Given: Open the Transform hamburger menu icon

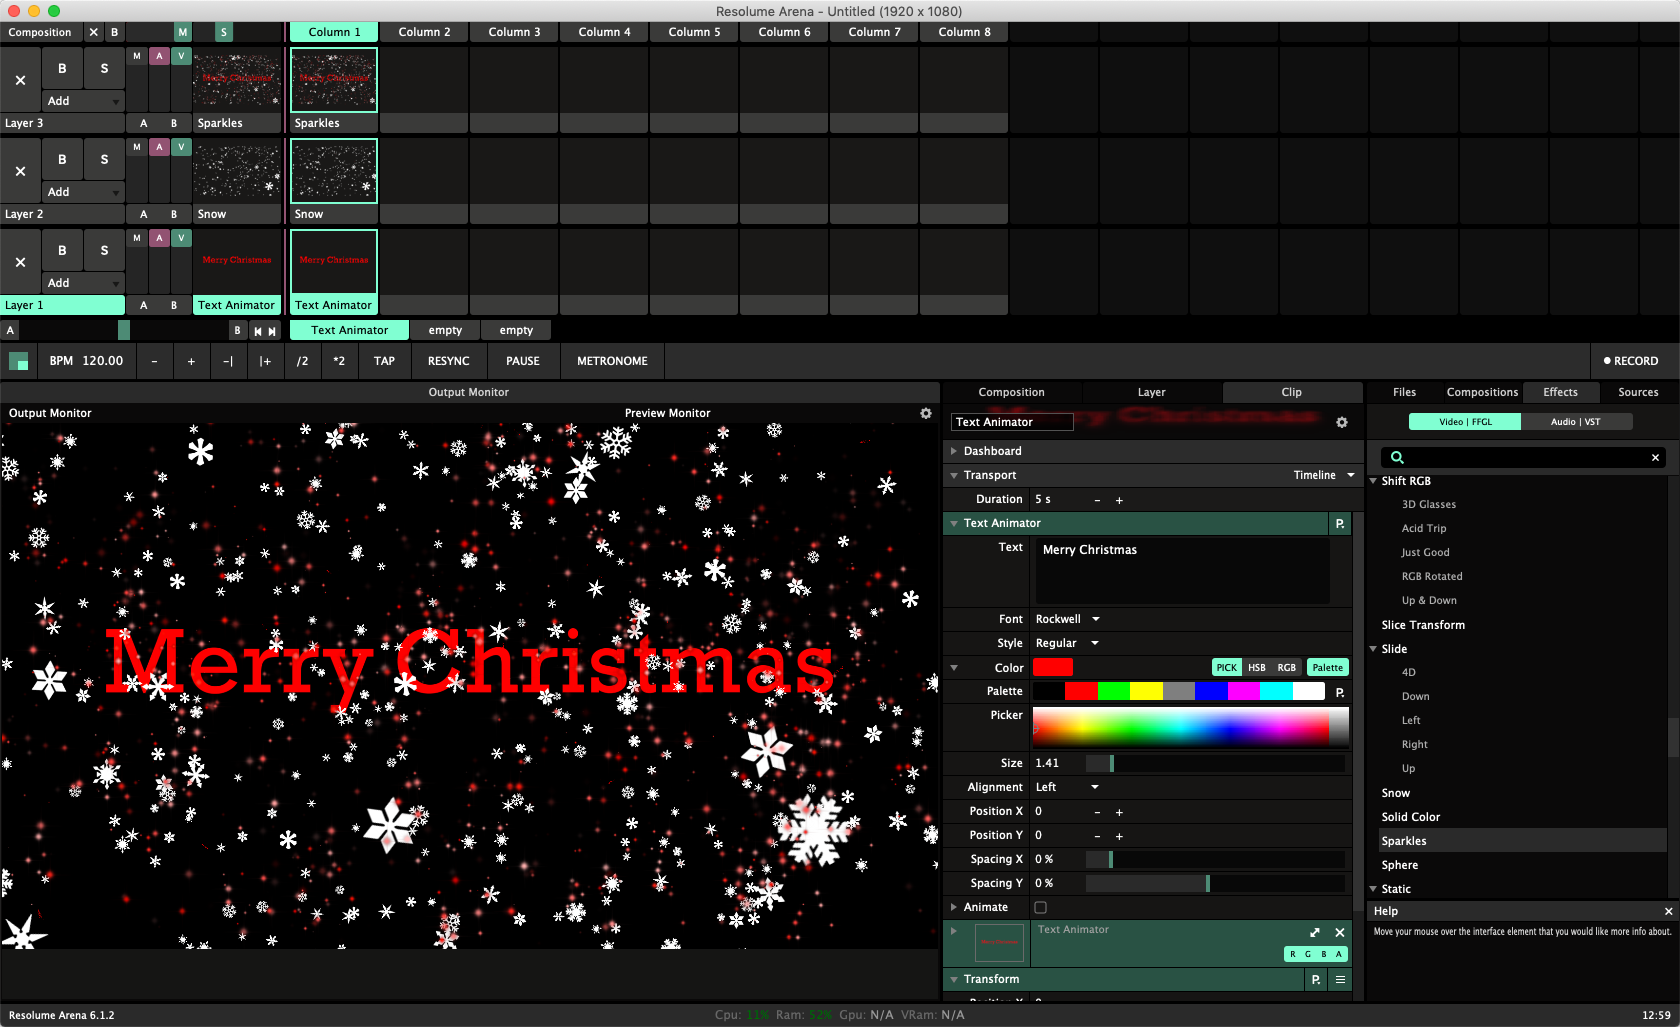Looking at the screenshot, I should pos(1340,979).
